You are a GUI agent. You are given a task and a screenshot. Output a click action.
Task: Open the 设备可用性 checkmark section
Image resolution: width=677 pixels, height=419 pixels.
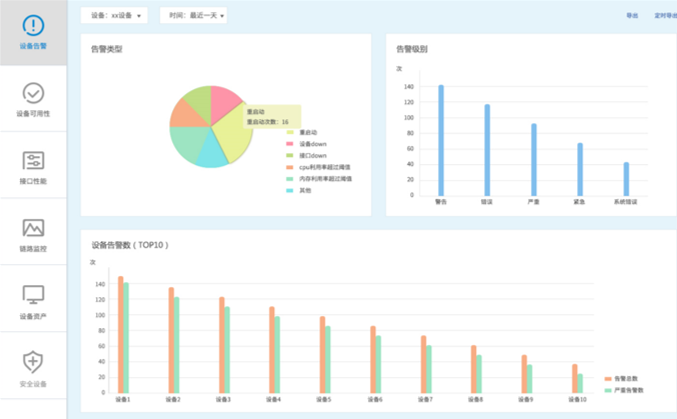pyautogui.click(x=33, y=99)
